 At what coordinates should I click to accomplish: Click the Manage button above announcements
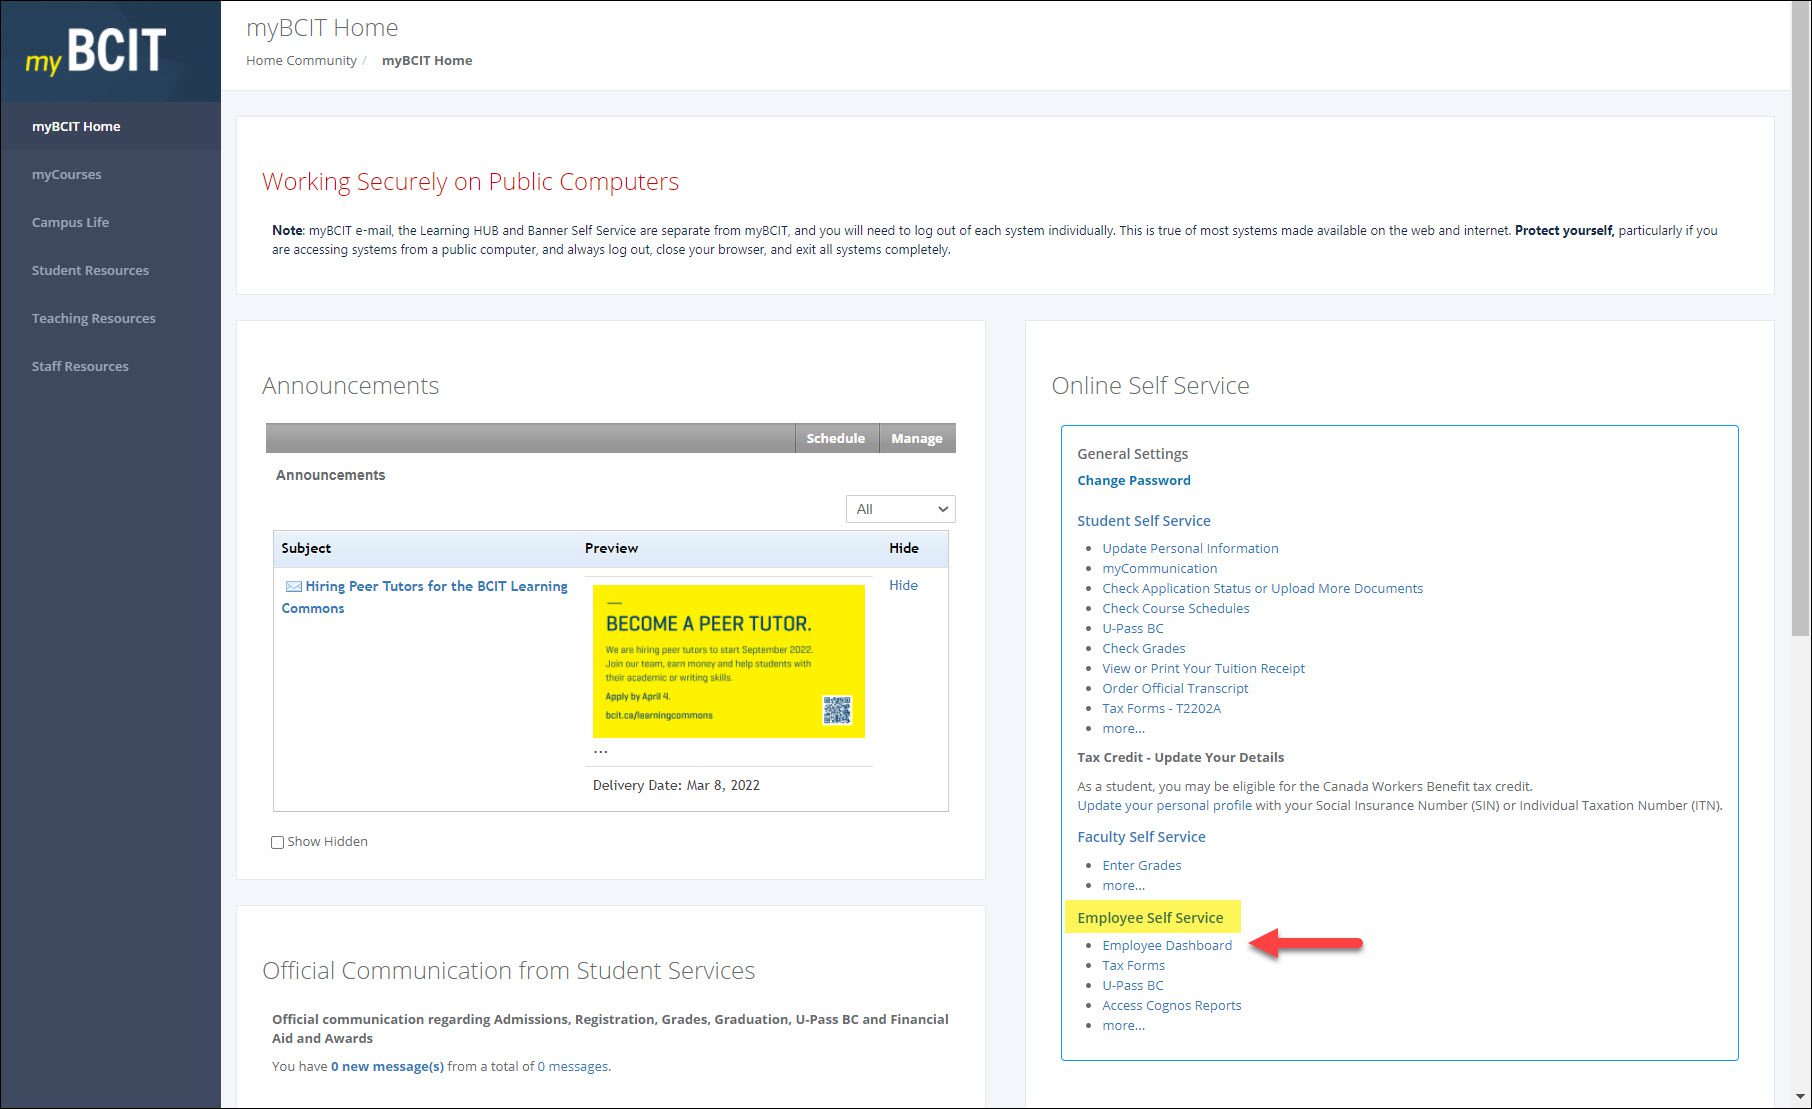coord(915,438)
